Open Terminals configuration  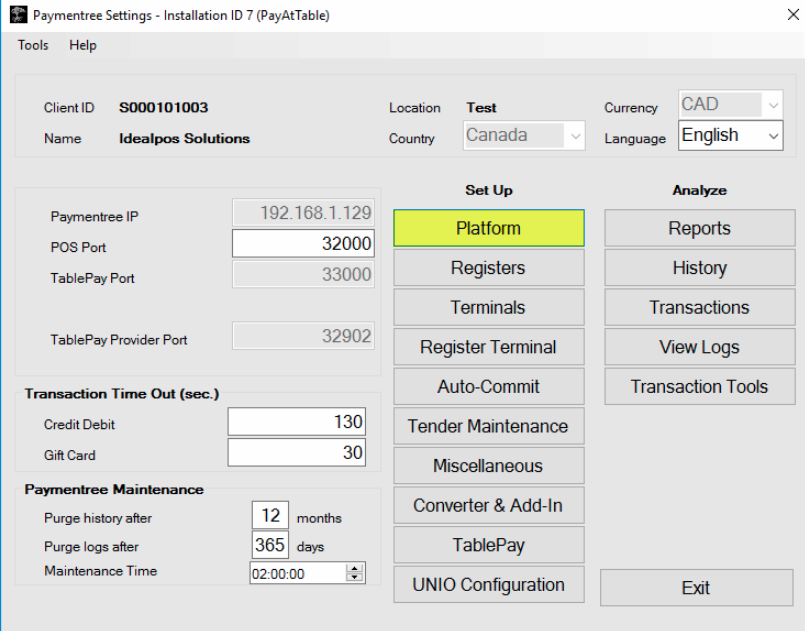489,307
